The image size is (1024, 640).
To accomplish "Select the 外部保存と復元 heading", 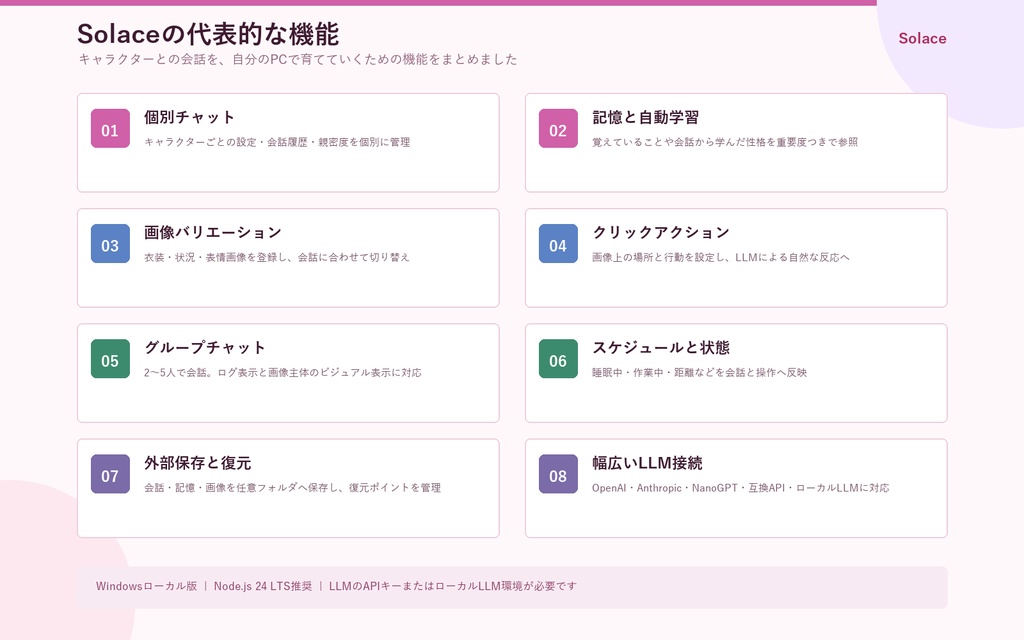I will tap(197, 463).
